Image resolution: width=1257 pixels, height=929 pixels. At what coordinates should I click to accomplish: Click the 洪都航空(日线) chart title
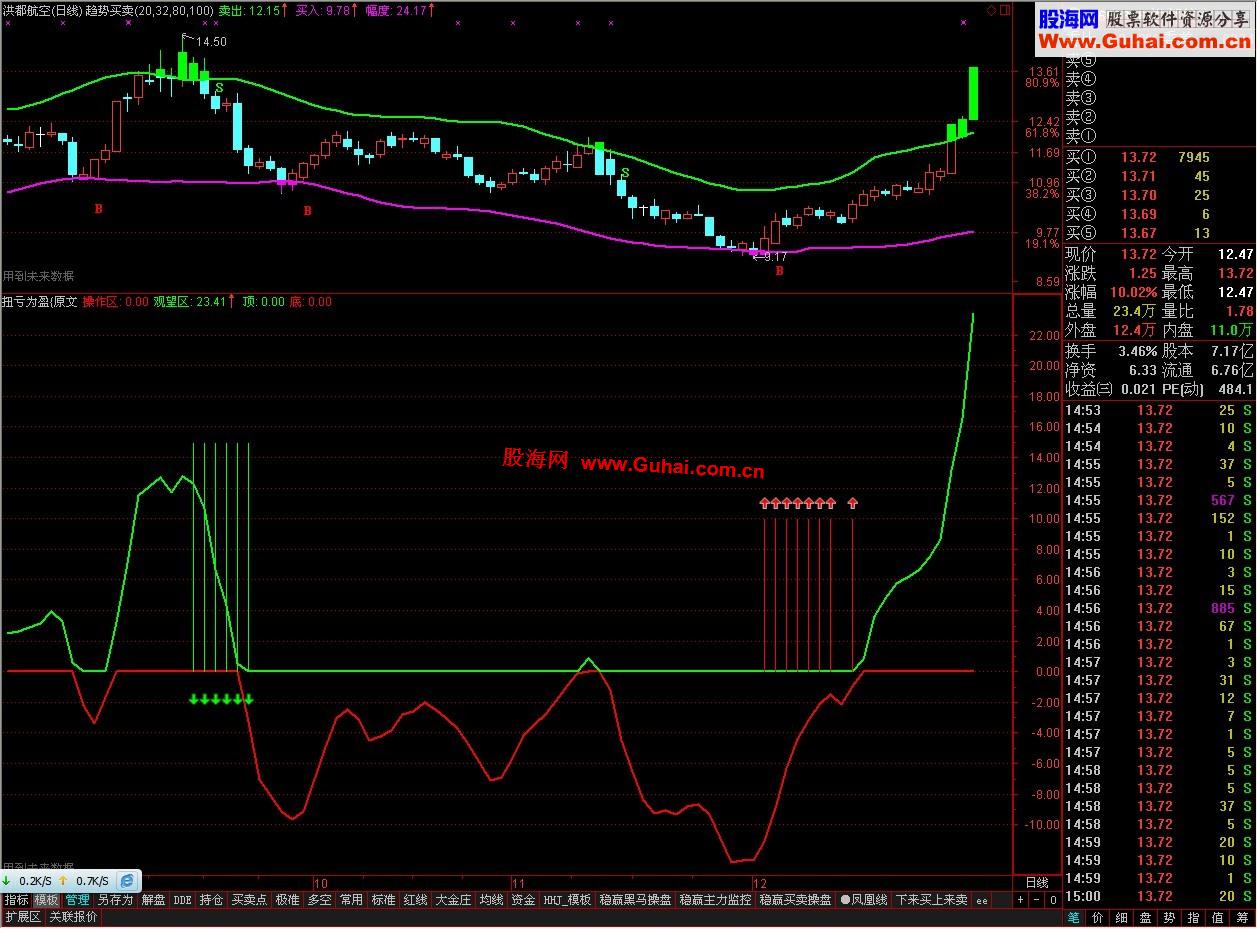tap(43, 11)
